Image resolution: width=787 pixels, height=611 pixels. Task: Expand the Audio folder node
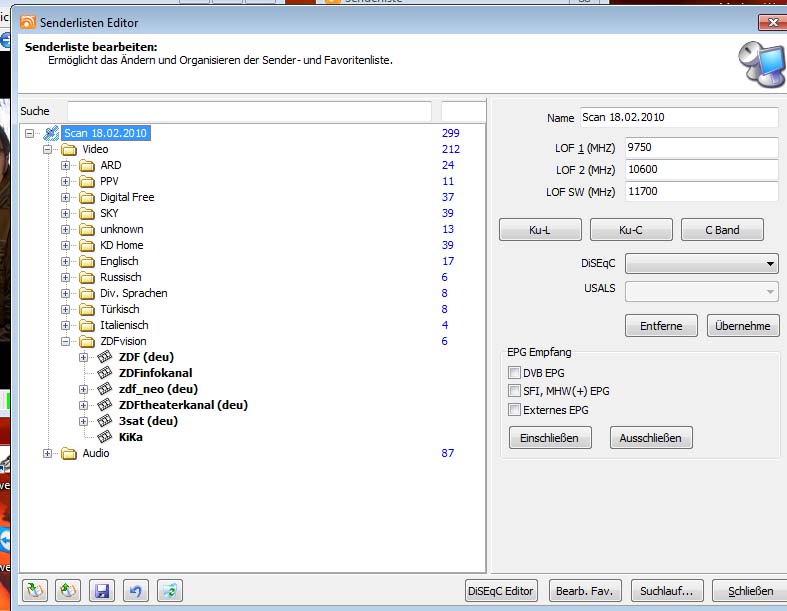[x=48, y=453]
